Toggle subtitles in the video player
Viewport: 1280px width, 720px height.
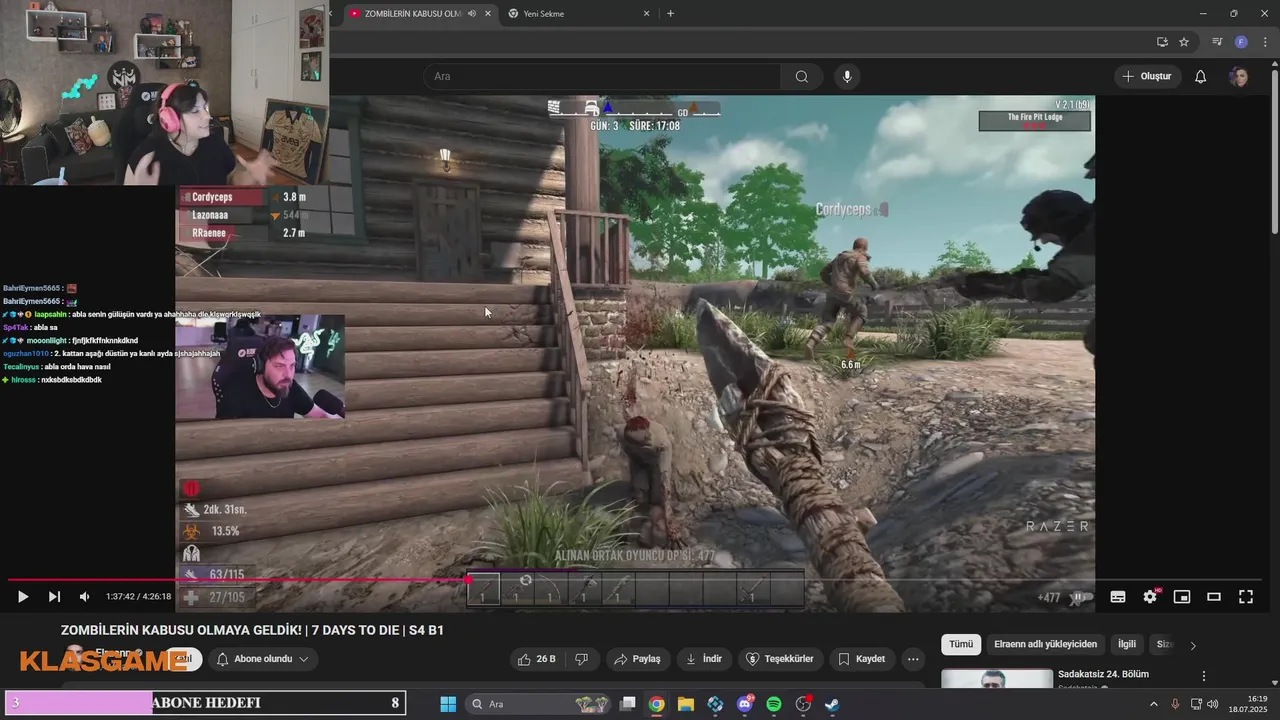coord(1118,597)
